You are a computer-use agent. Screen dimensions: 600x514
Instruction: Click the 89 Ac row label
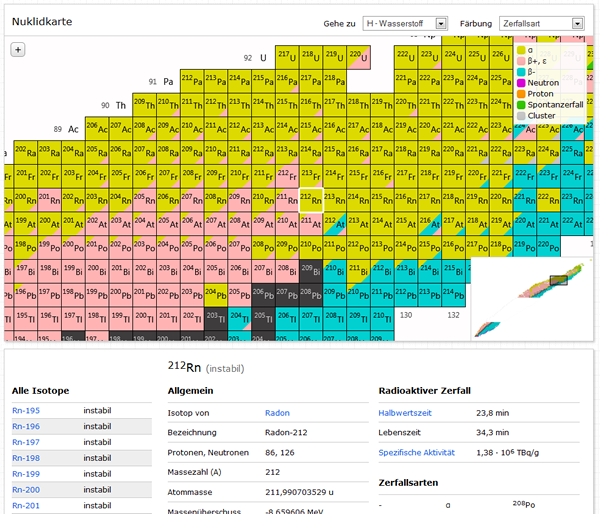pos(66,129)
